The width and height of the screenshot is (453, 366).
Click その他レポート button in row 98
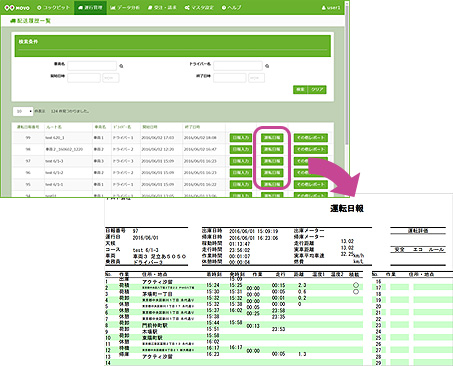(x=310, y=149)
